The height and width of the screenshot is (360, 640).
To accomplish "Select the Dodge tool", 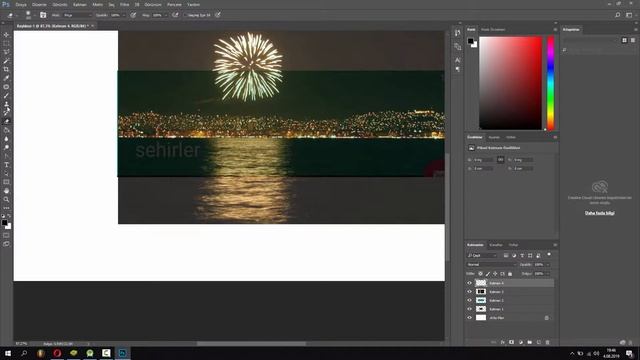I will pos(6,147).
